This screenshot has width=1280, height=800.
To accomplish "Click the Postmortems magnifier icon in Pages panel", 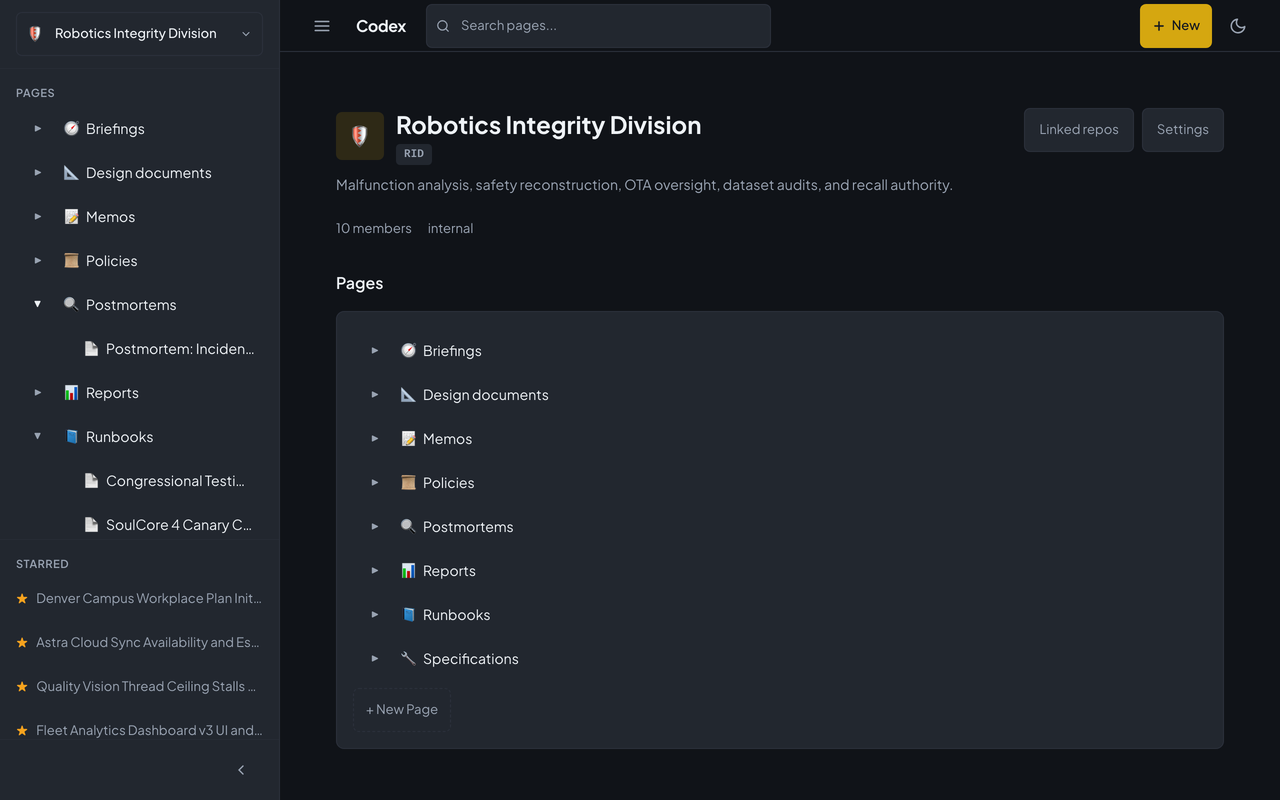I will [x=408, y=526].
